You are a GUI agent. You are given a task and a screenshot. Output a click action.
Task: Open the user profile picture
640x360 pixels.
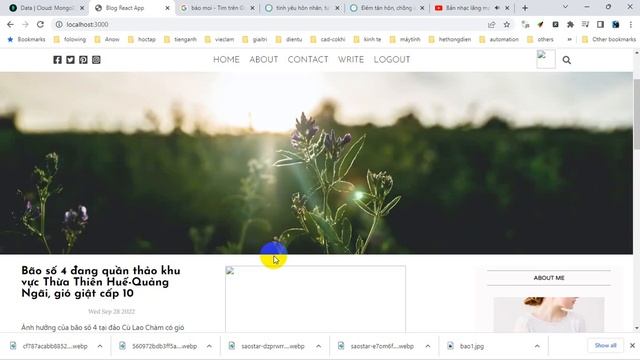(x=546, y=59)
